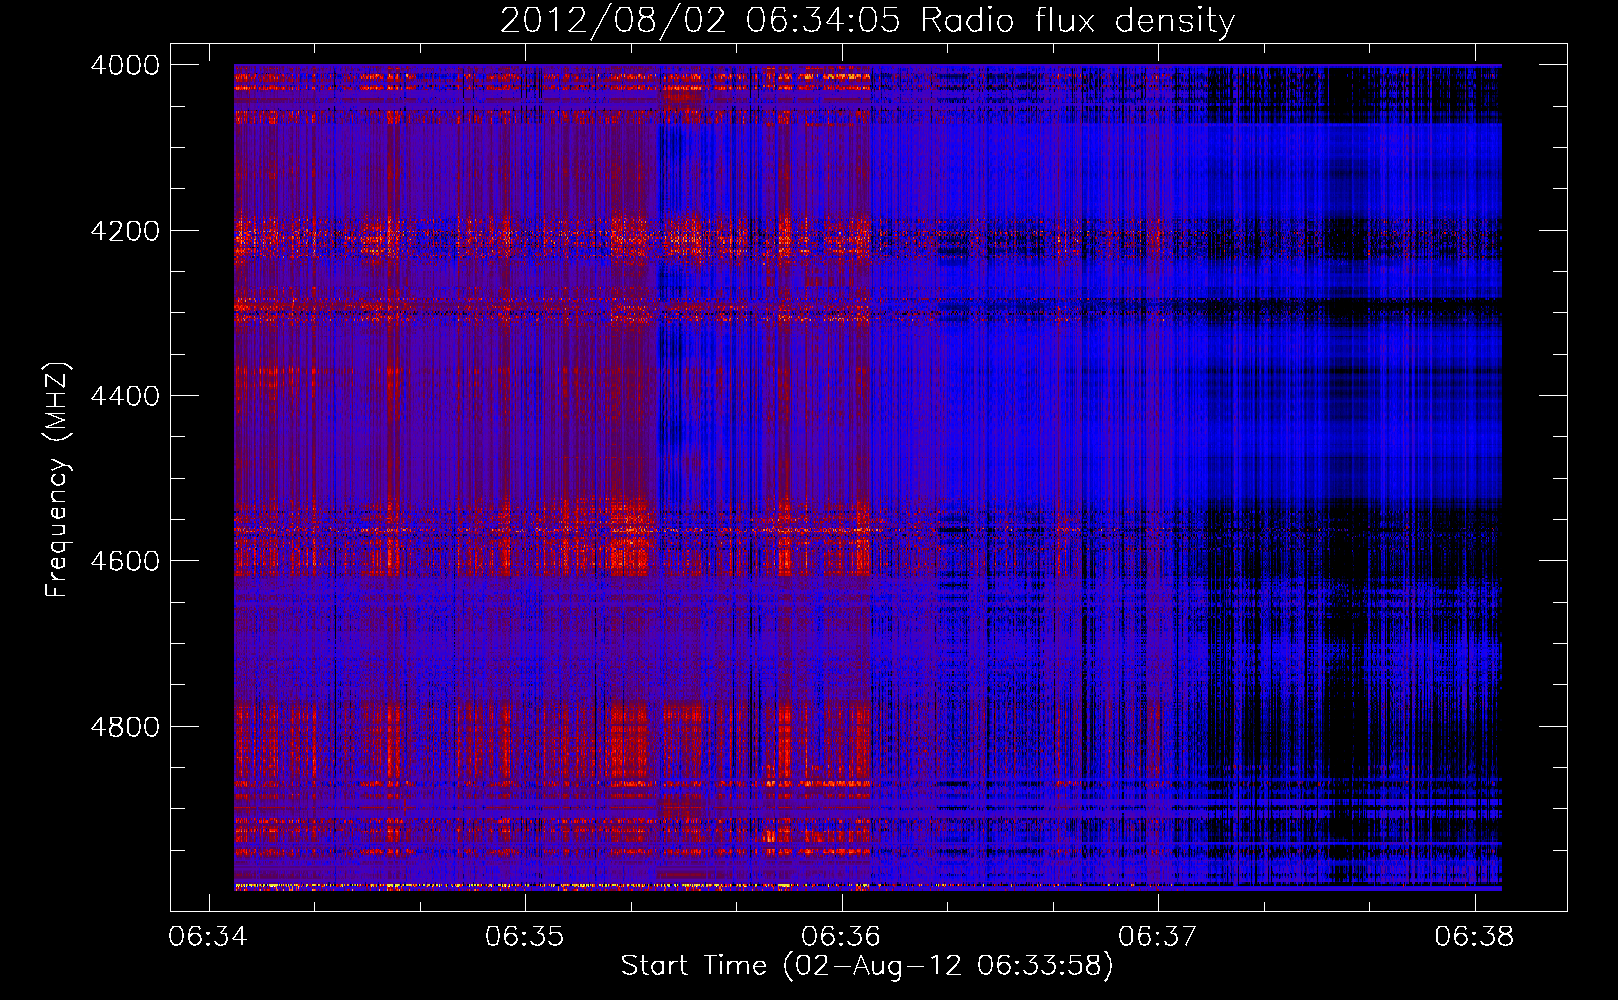The image size is (1618, 1000).
Task: Select the 4600 frequency tick label
Action: (x=125, y=561)
